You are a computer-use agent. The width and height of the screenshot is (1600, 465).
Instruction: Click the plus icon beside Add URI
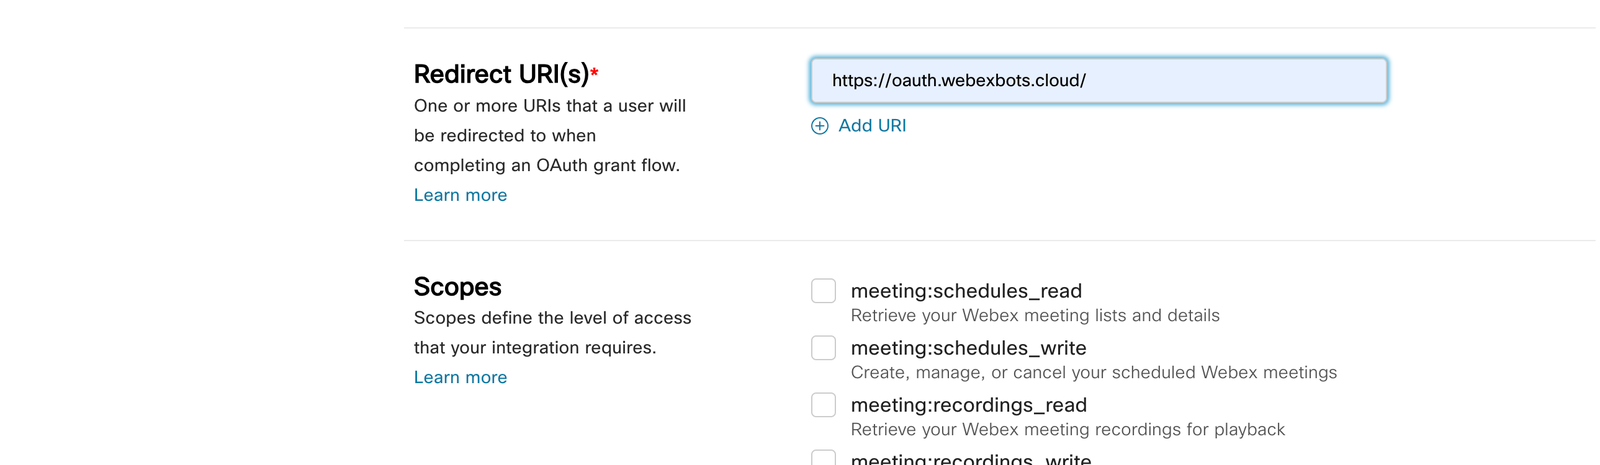[819, 126]
